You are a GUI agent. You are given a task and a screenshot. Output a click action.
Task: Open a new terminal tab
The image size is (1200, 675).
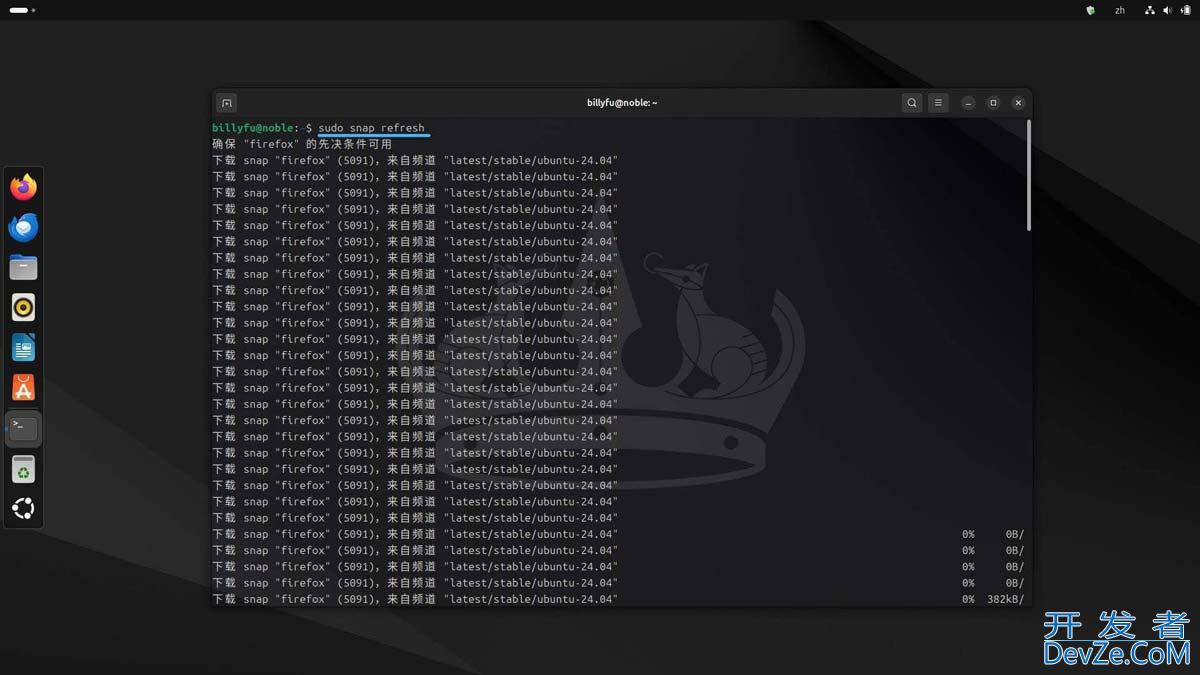pyautogui.click(x=227, y=103)
